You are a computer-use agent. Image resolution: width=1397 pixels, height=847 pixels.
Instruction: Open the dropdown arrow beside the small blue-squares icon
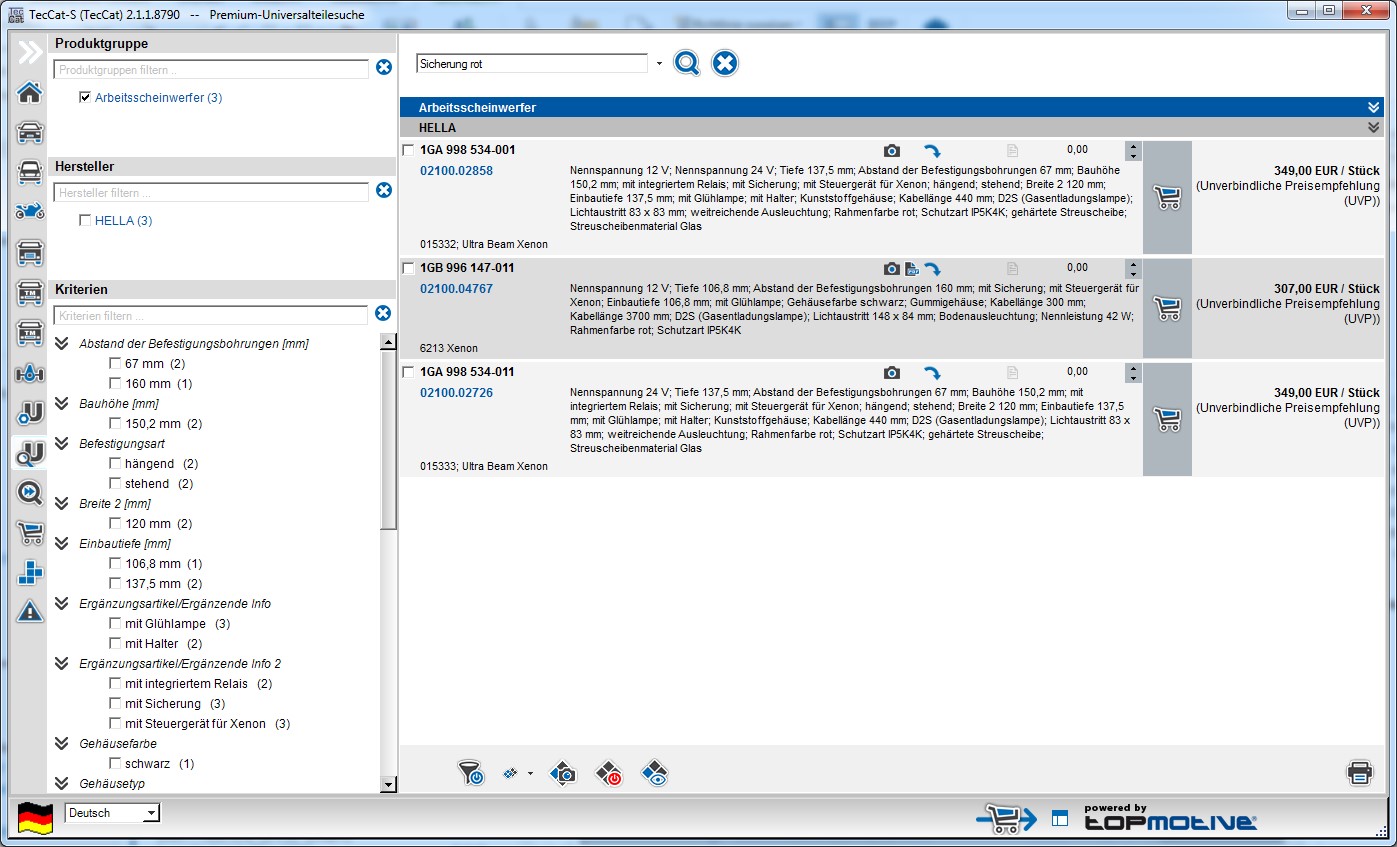click(x=529, y=773)
